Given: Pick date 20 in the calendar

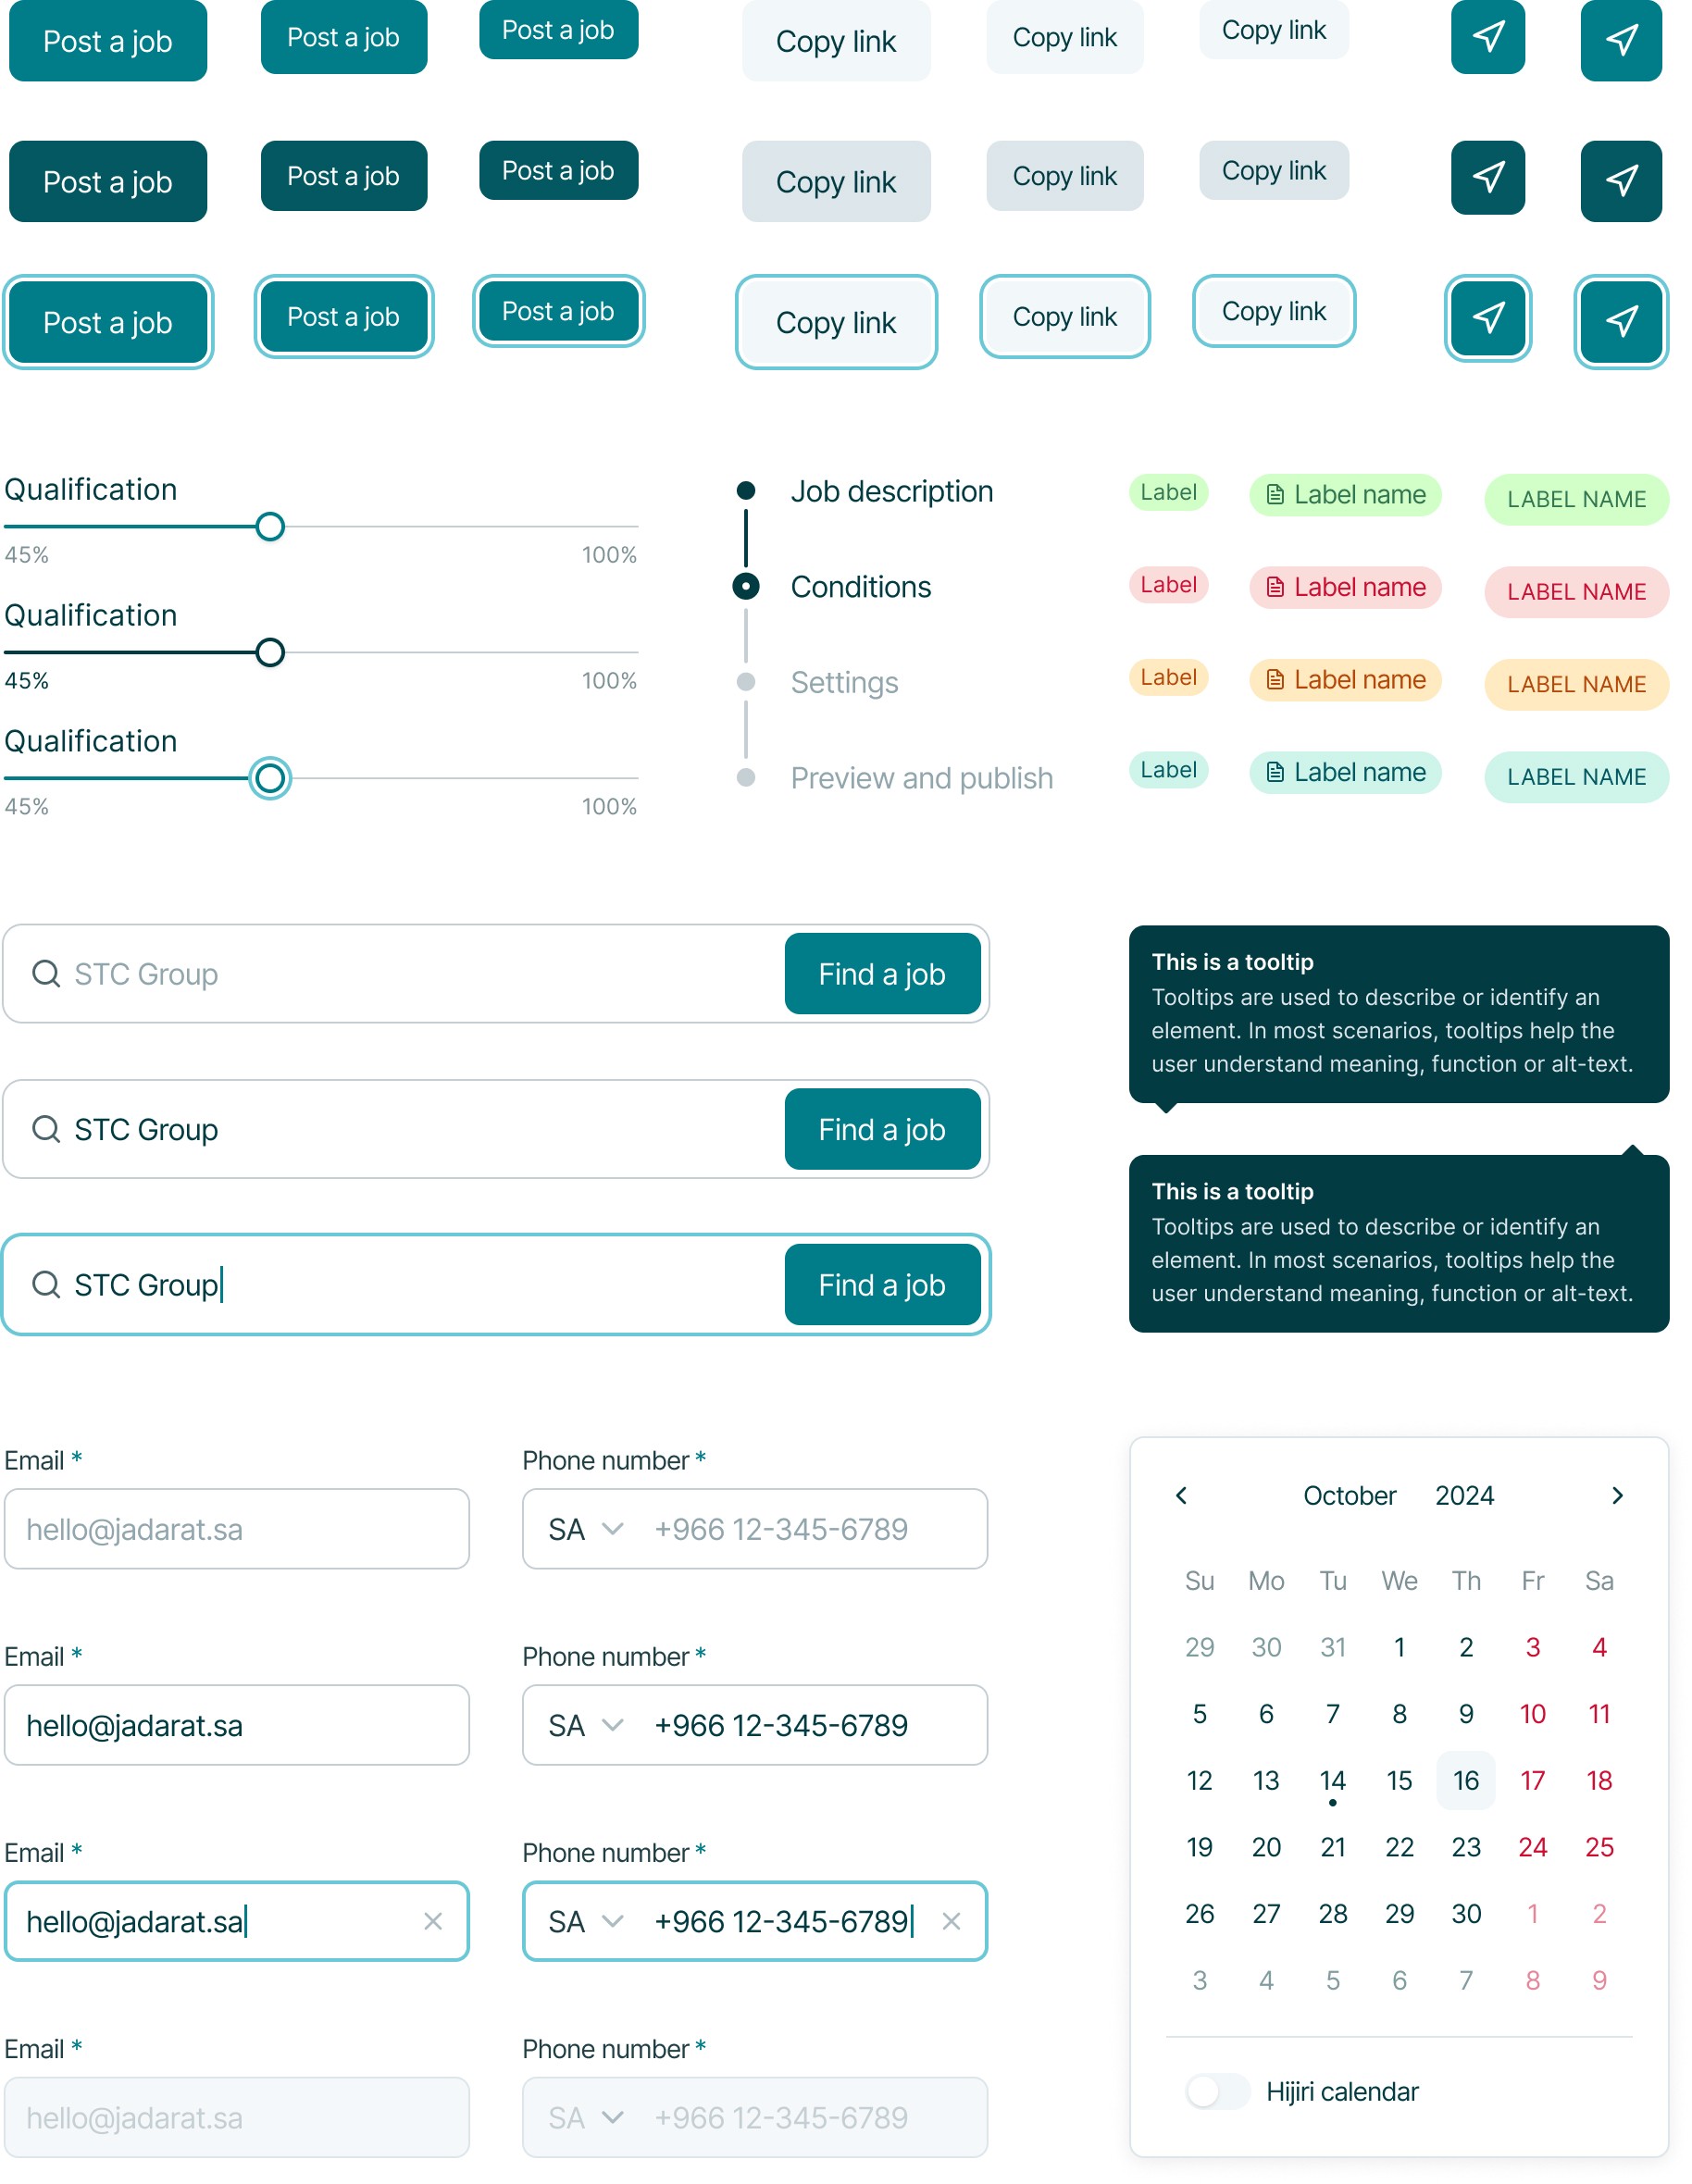Looking at the screenshot, I should [1266, 1847].
